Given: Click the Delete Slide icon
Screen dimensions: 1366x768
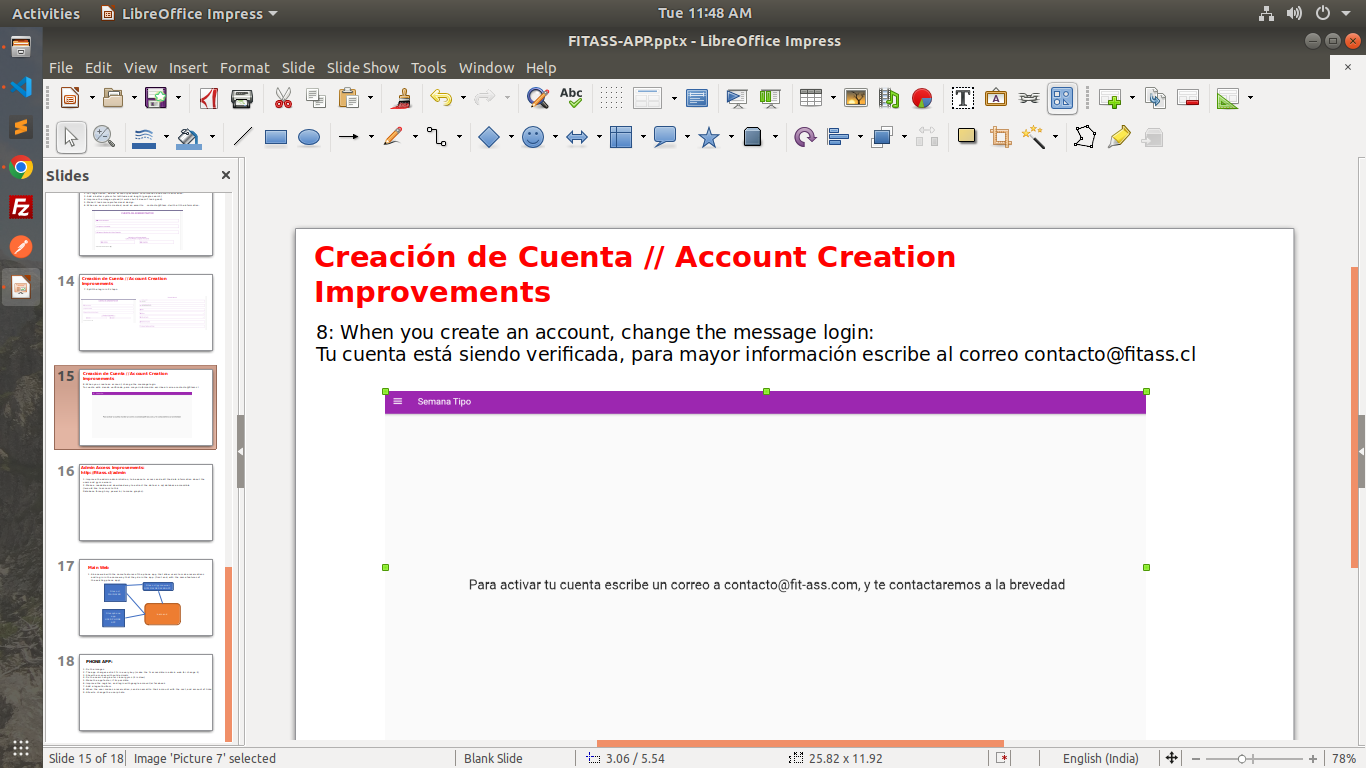Looking at the screenshot, I should click(1188, 98).
